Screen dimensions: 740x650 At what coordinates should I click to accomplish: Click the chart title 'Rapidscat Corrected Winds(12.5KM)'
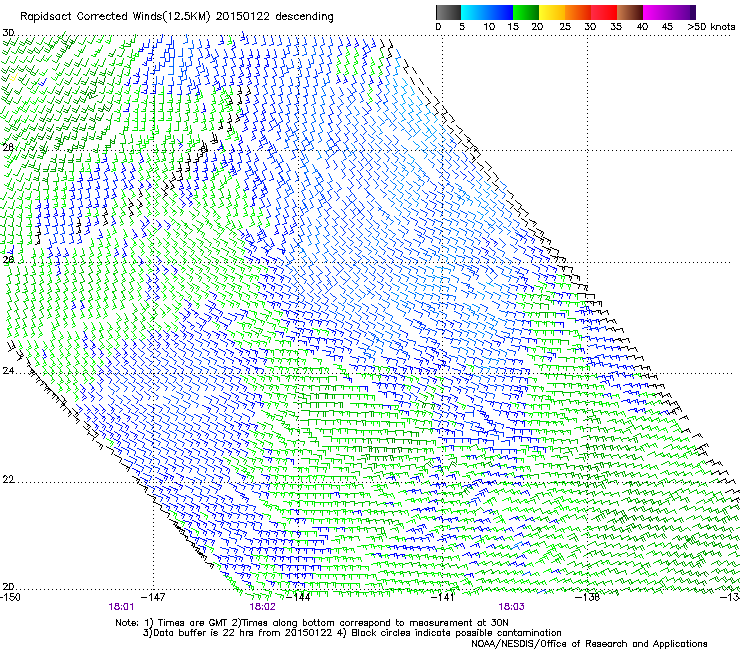[x=115, y=17]
